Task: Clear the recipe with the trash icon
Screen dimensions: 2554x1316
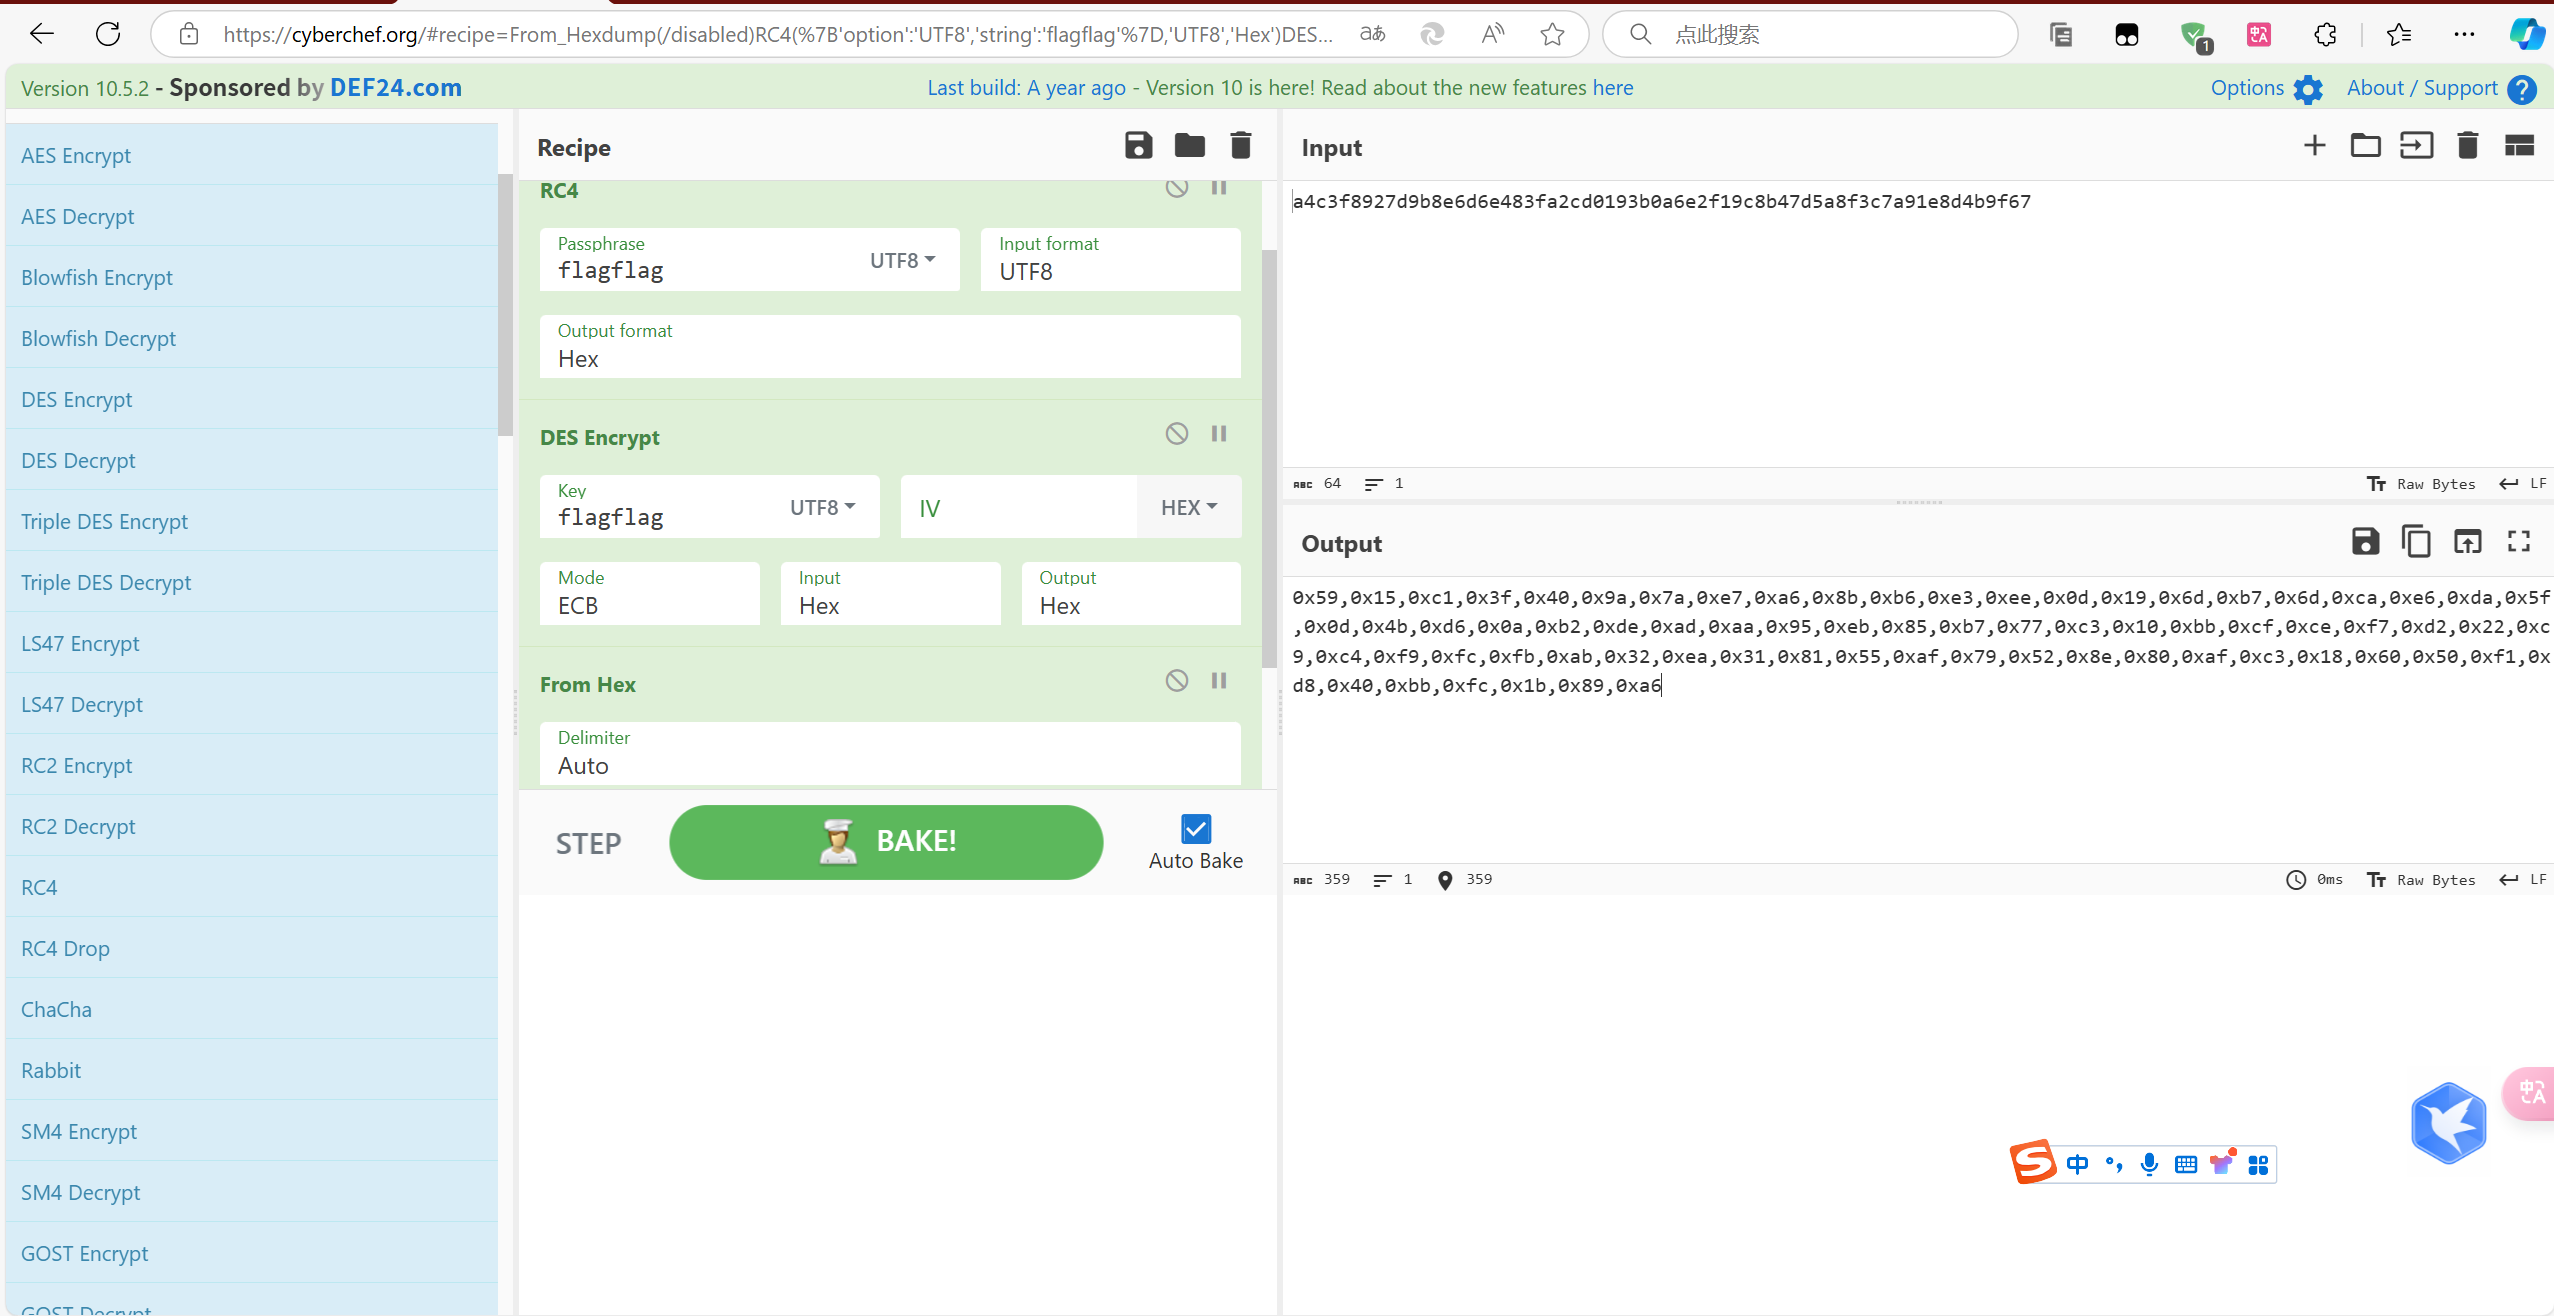Action: [x=1240, y=146]
